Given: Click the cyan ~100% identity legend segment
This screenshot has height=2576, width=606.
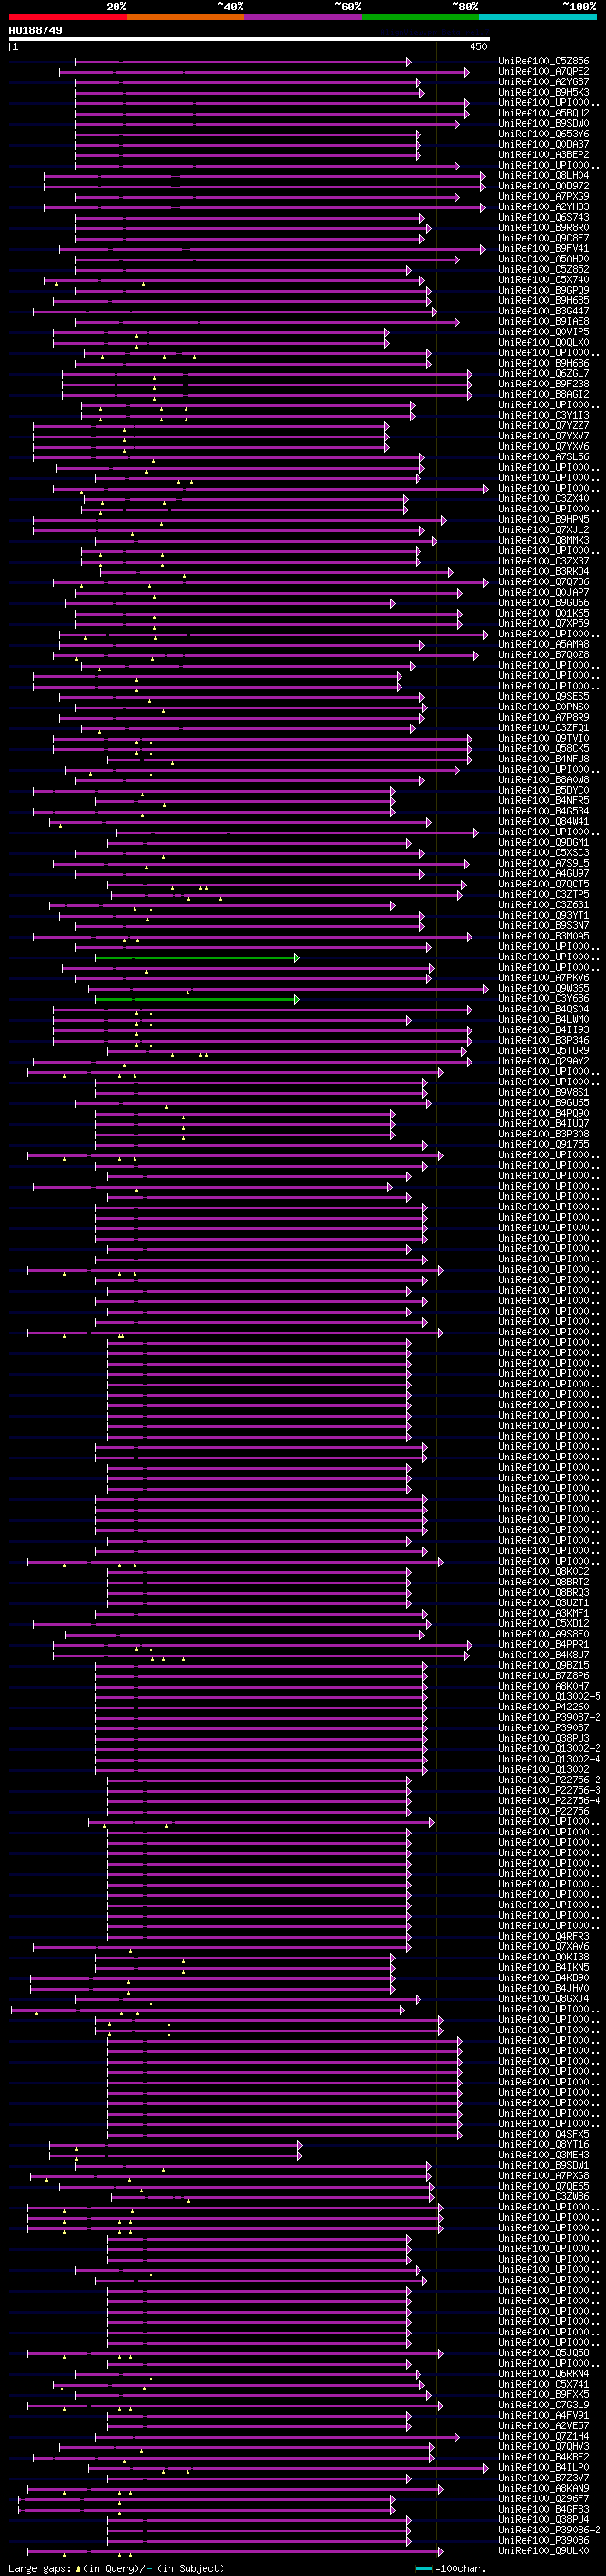Looking at the screenshot, I should tap(539, 17).
